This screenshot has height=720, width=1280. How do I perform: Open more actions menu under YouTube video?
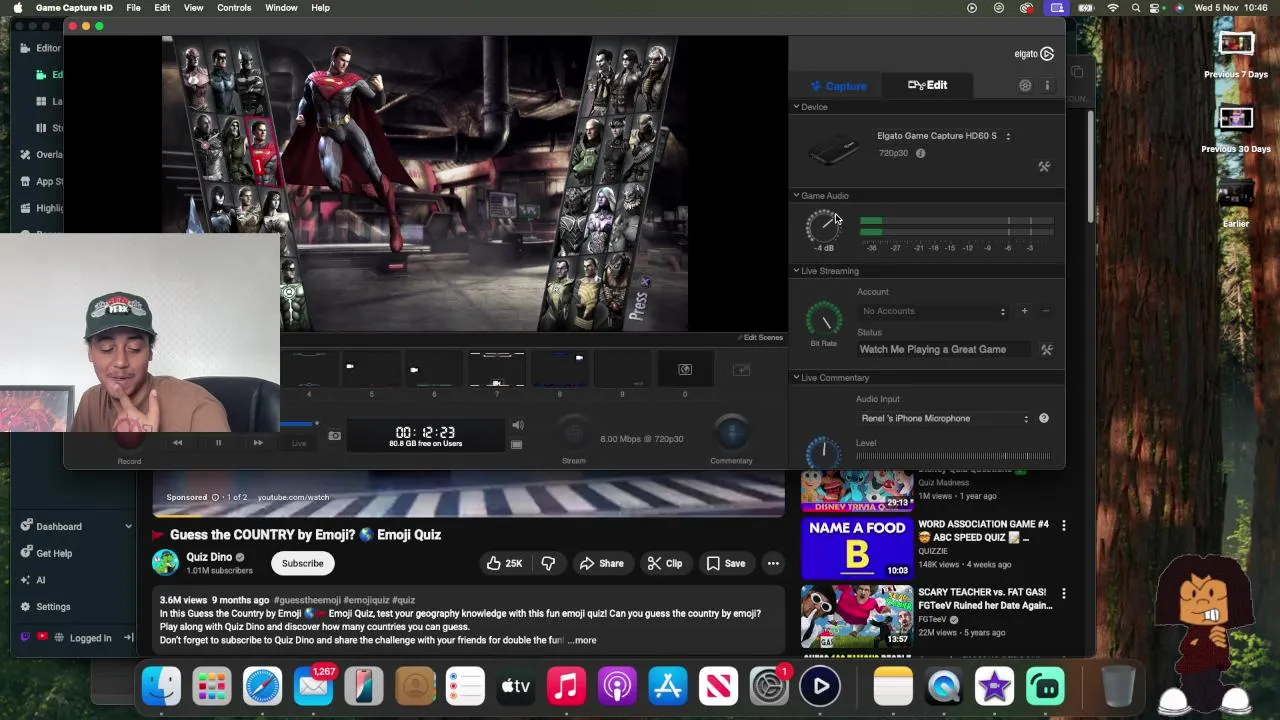tap(773, 563)
